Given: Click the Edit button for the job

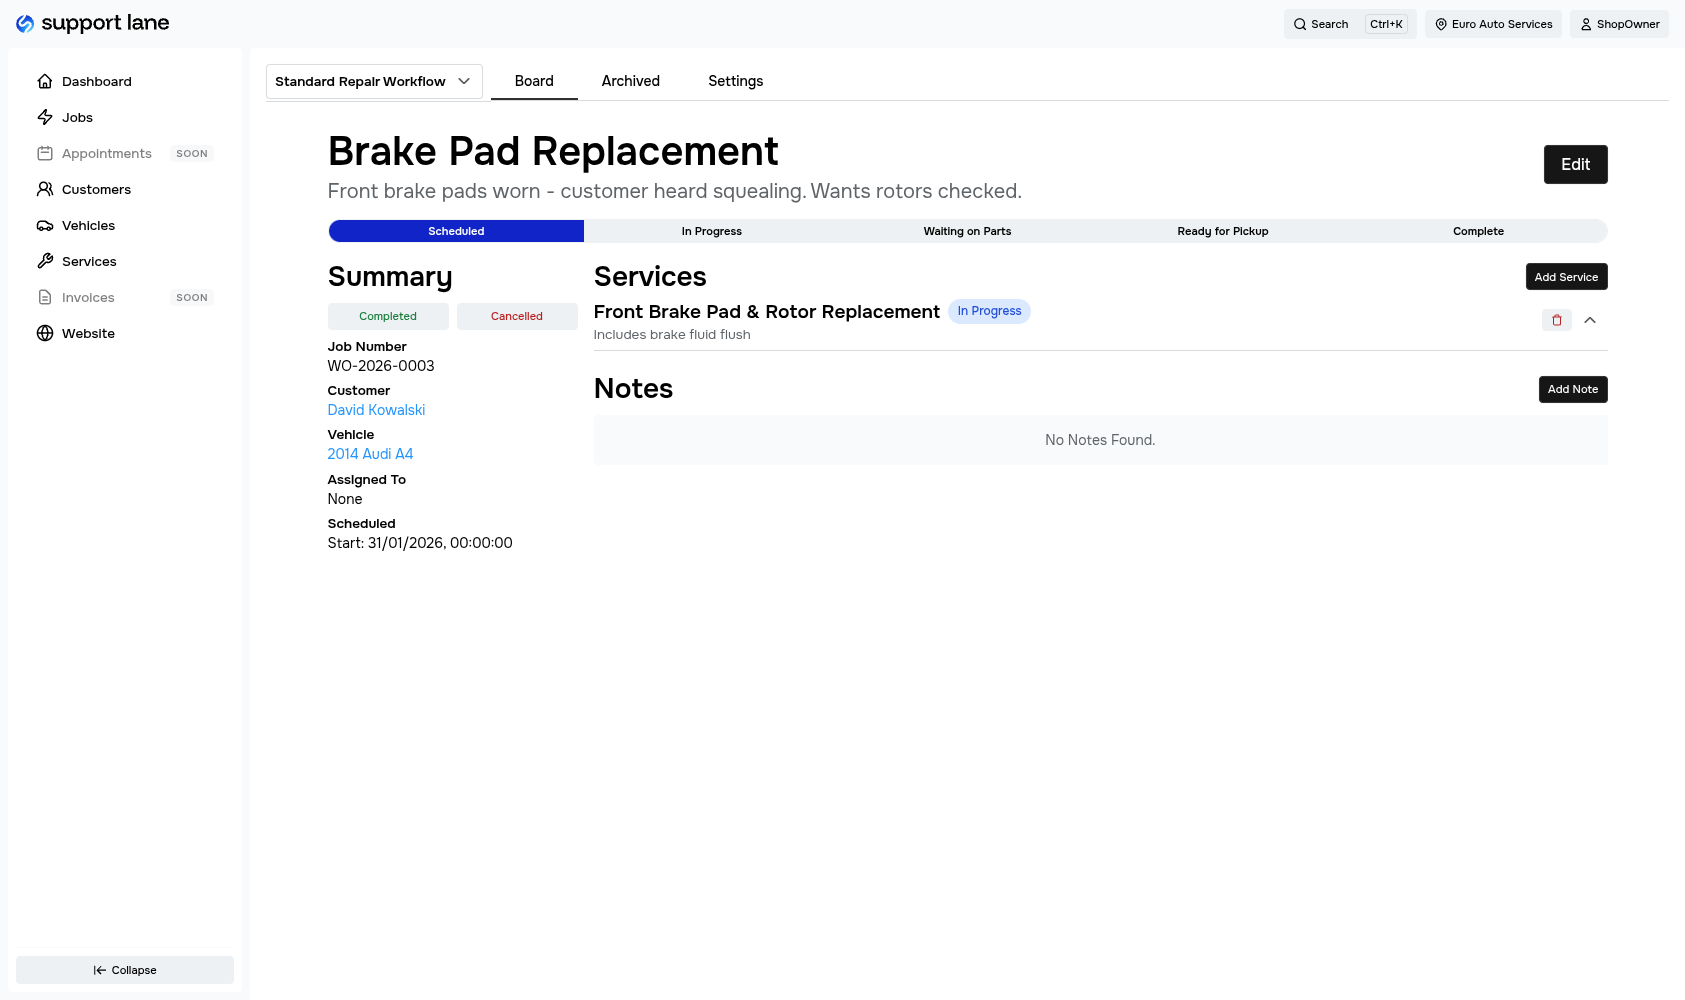Looking at the screenshot, I should point(1575,164).
